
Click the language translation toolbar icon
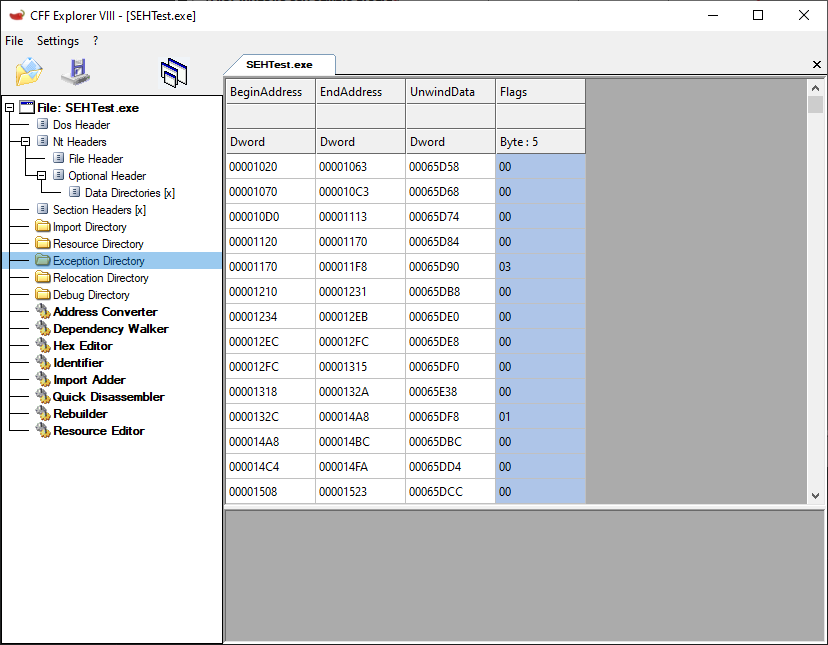pos(173,70)
